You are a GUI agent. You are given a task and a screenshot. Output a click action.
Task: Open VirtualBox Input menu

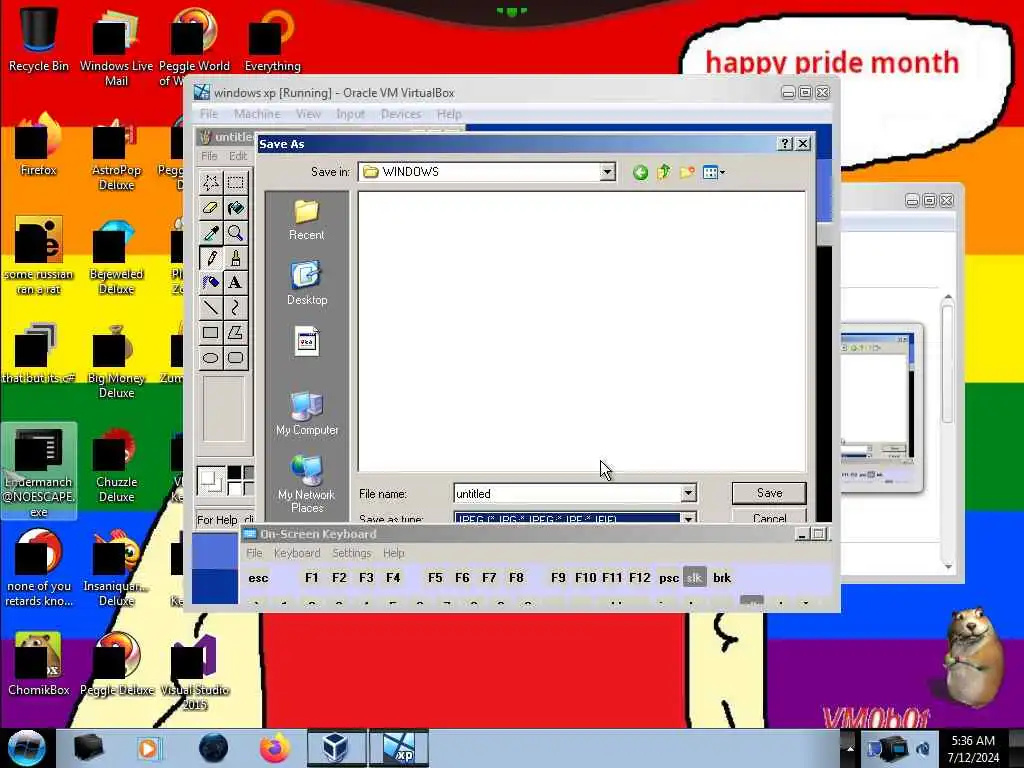[x=350, y=114]
